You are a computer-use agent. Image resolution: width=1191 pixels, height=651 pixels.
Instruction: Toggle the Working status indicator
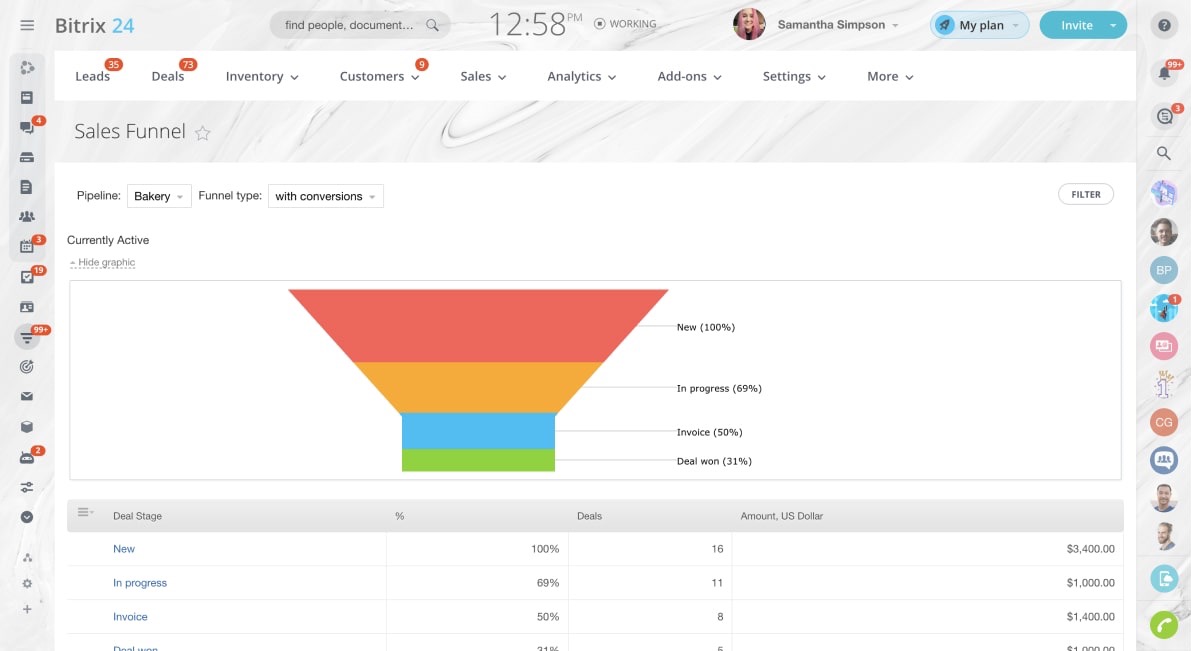625,24
